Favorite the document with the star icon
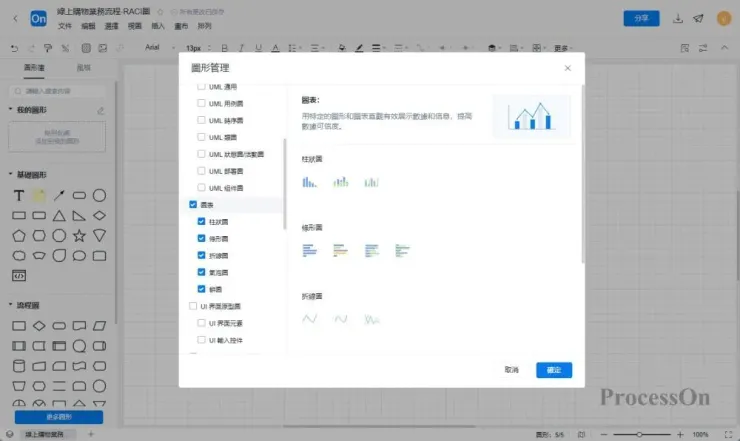Screen dimensions: 740x441 pyautogui.click(x=160, y=12)
